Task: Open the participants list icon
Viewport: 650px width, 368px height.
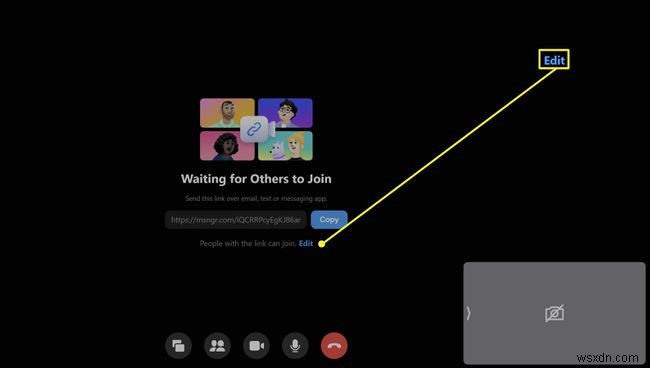Action: [217, 345]
